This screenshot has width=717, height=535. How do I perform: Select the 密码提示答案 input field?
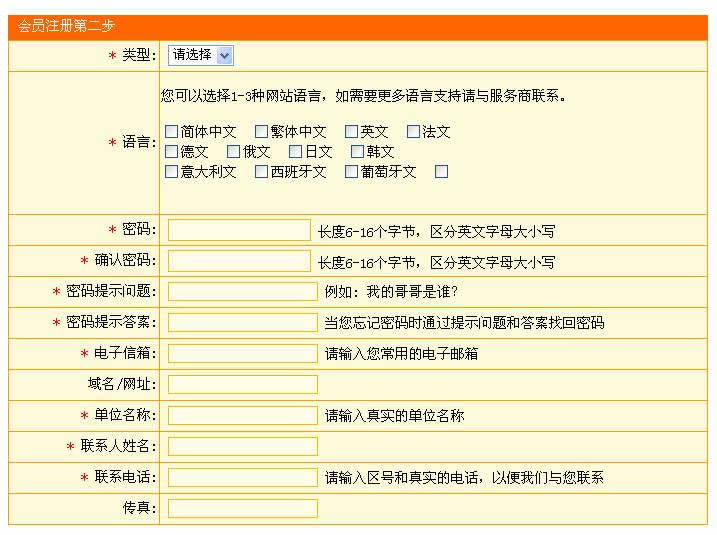(x=242, y=323)
